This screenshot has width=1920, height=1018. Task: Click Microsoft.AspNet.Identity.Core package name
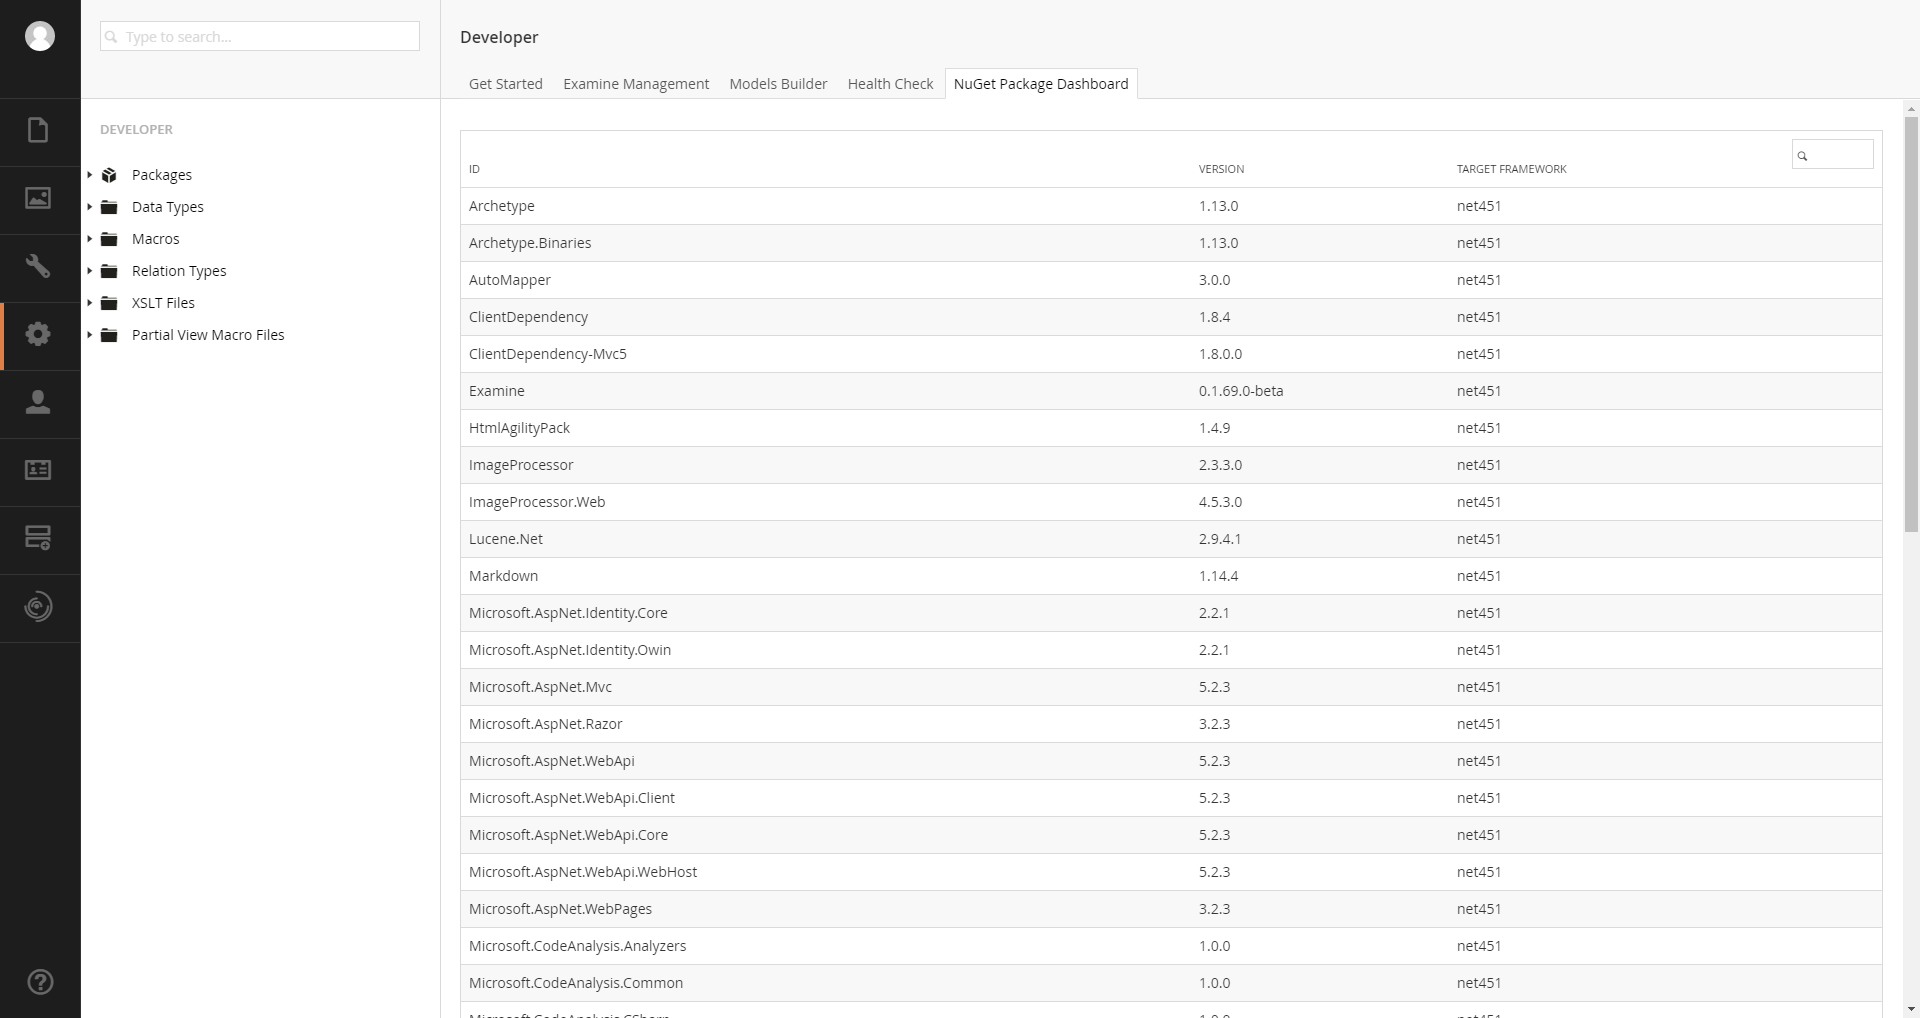coord(568,613)
